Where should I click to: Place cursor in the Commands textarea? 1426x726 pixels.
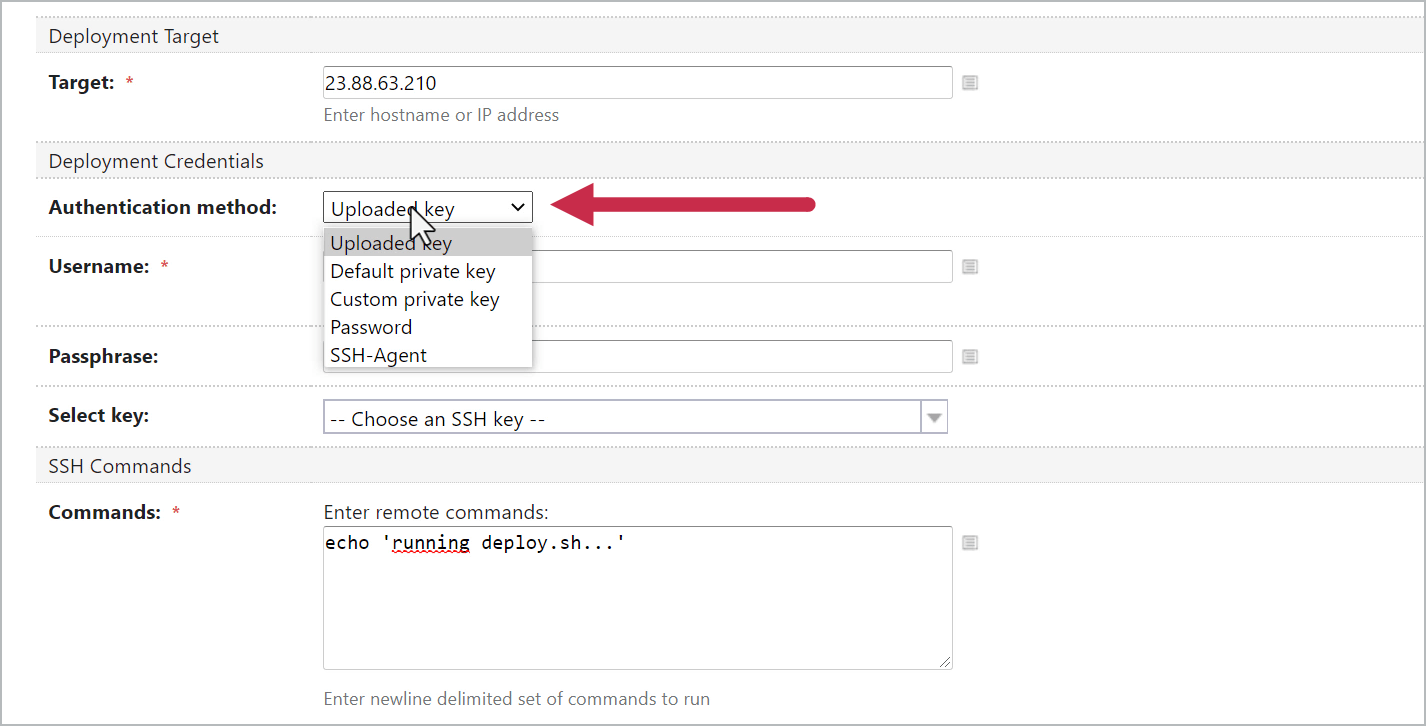637,598
